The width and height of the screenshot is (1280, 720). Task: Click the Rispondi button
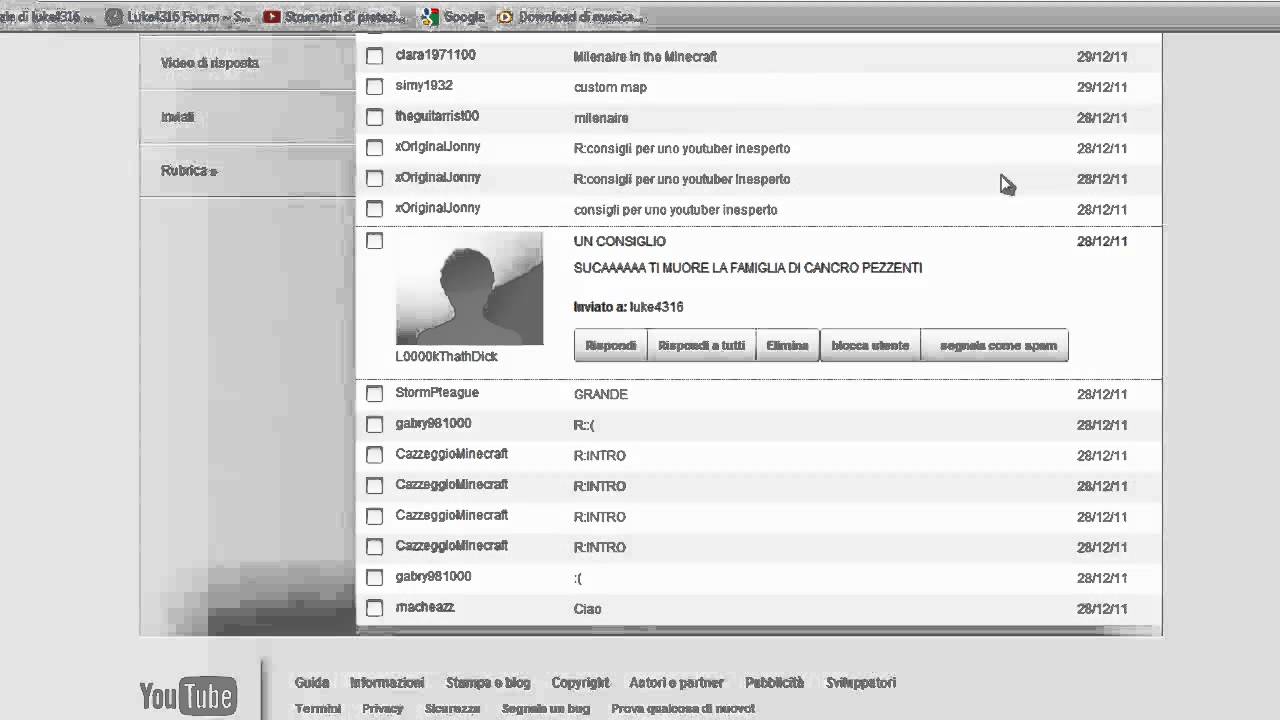tap(610, 345)
